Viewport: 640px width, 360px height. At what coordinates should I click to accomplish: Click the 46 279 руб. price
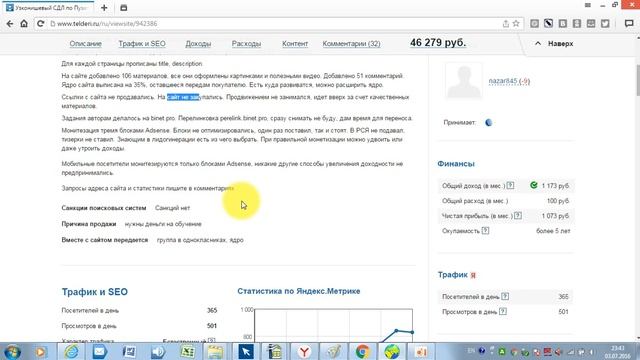click(x=438, y=43)
